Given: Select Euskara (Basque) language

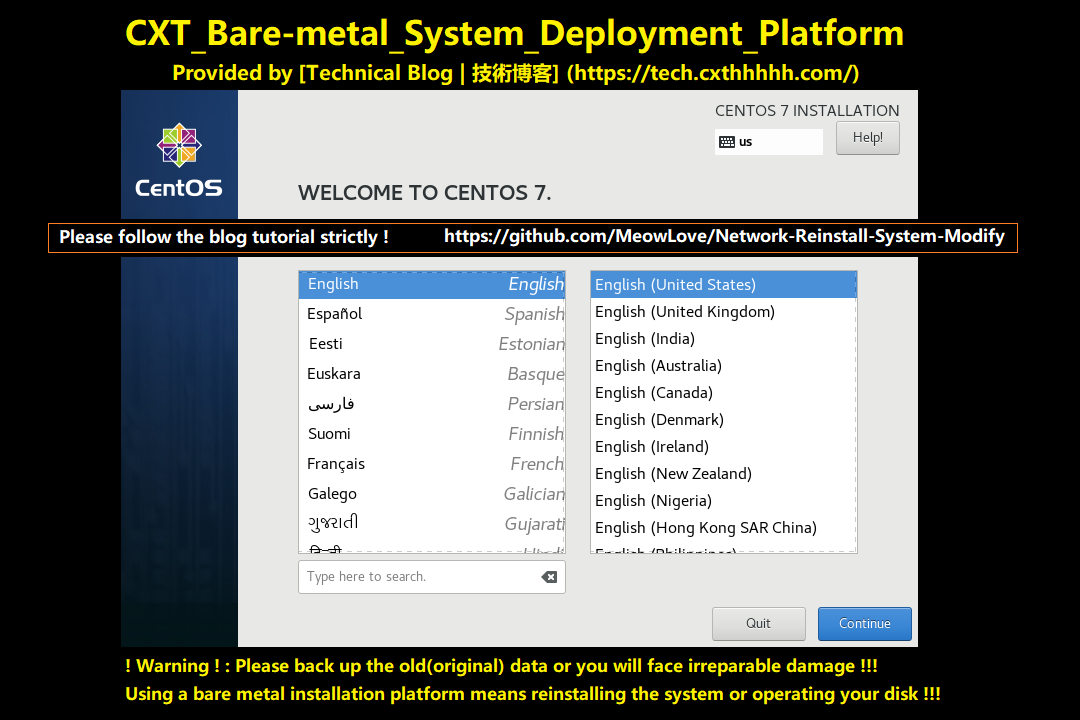Looking at the screenshot, I should pyautogui.click(x=432, y=374).
